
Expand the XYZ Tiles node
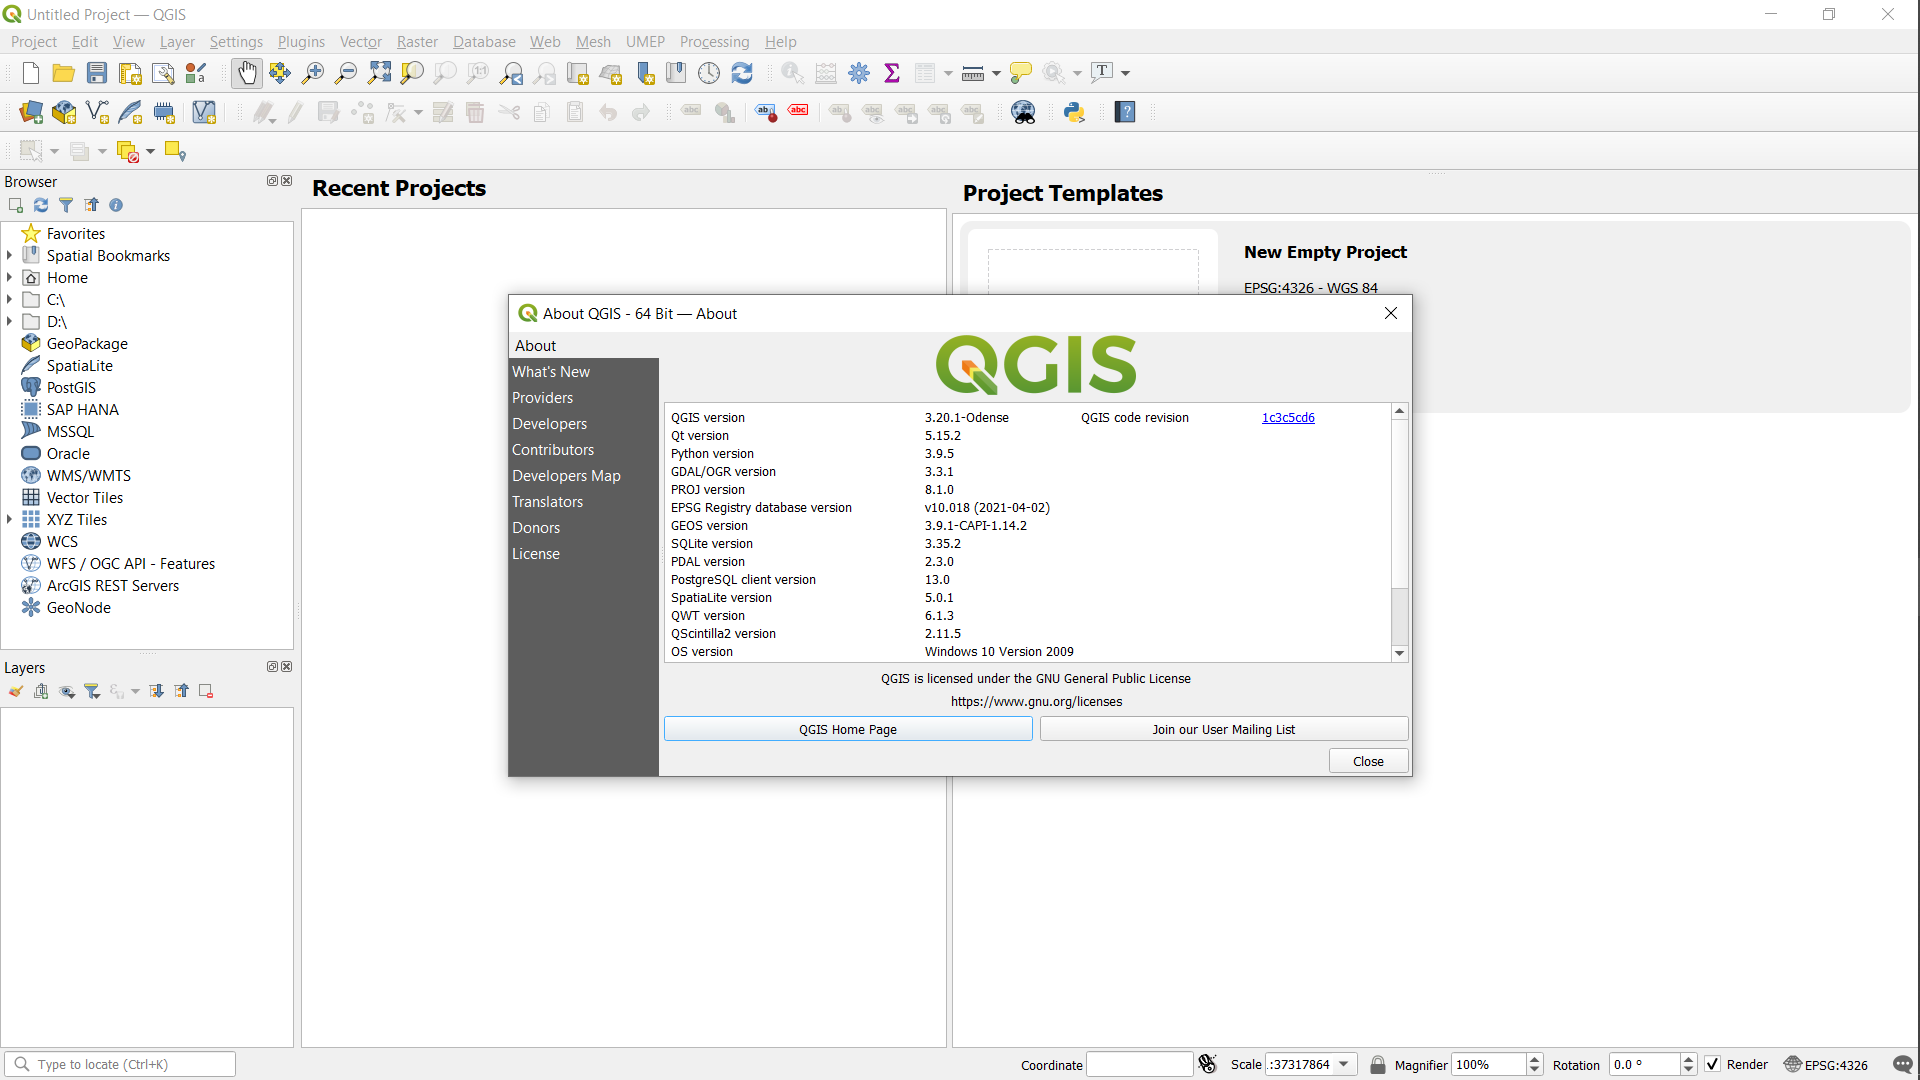click(x=9, y=520)
